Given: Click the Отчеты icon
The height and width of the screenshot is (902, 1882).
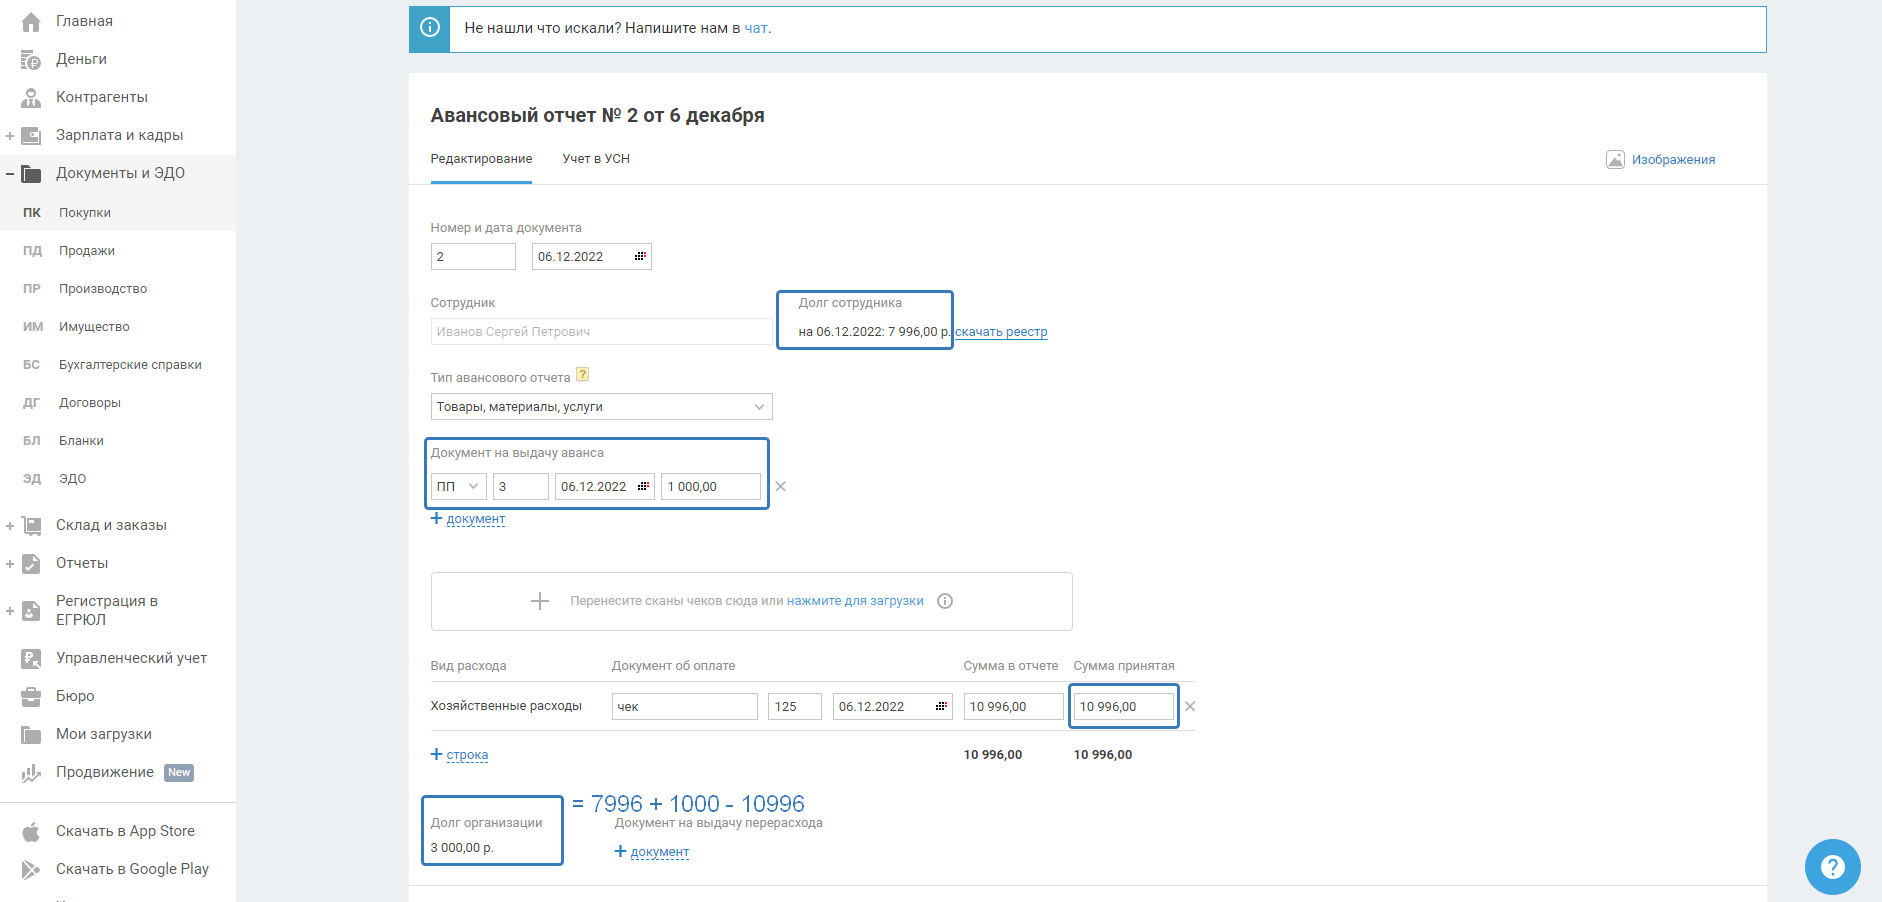Looking at the screenshot, I should 31,564.
